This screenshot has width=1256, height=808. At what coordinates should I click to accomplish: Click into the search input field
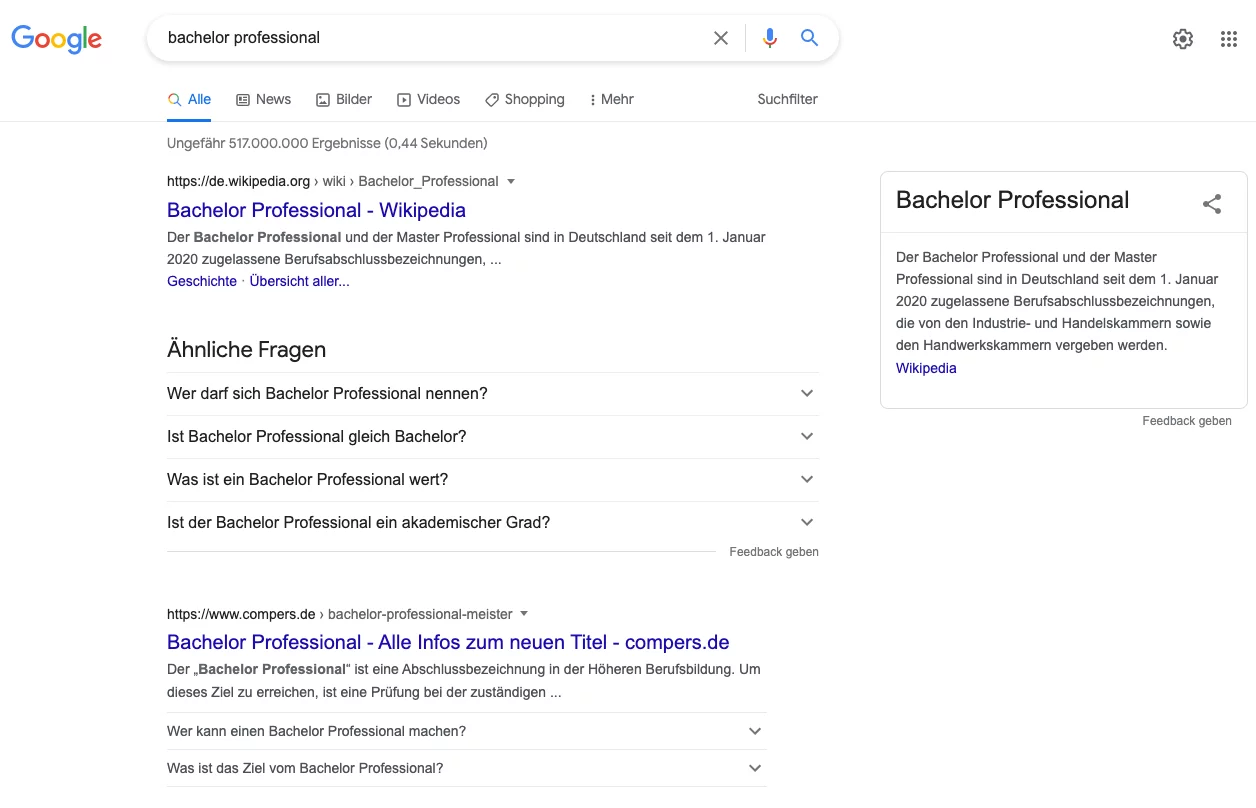pyautogui.click(x=430, y=38)
